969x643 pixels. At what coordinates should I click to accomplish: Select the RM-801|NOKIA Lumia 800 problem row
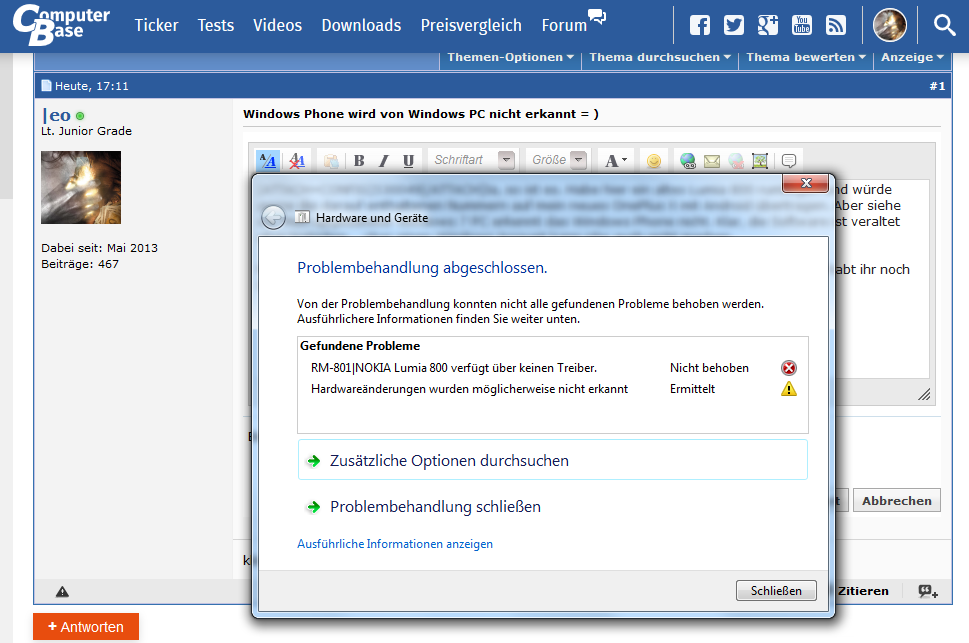(553, 368)
